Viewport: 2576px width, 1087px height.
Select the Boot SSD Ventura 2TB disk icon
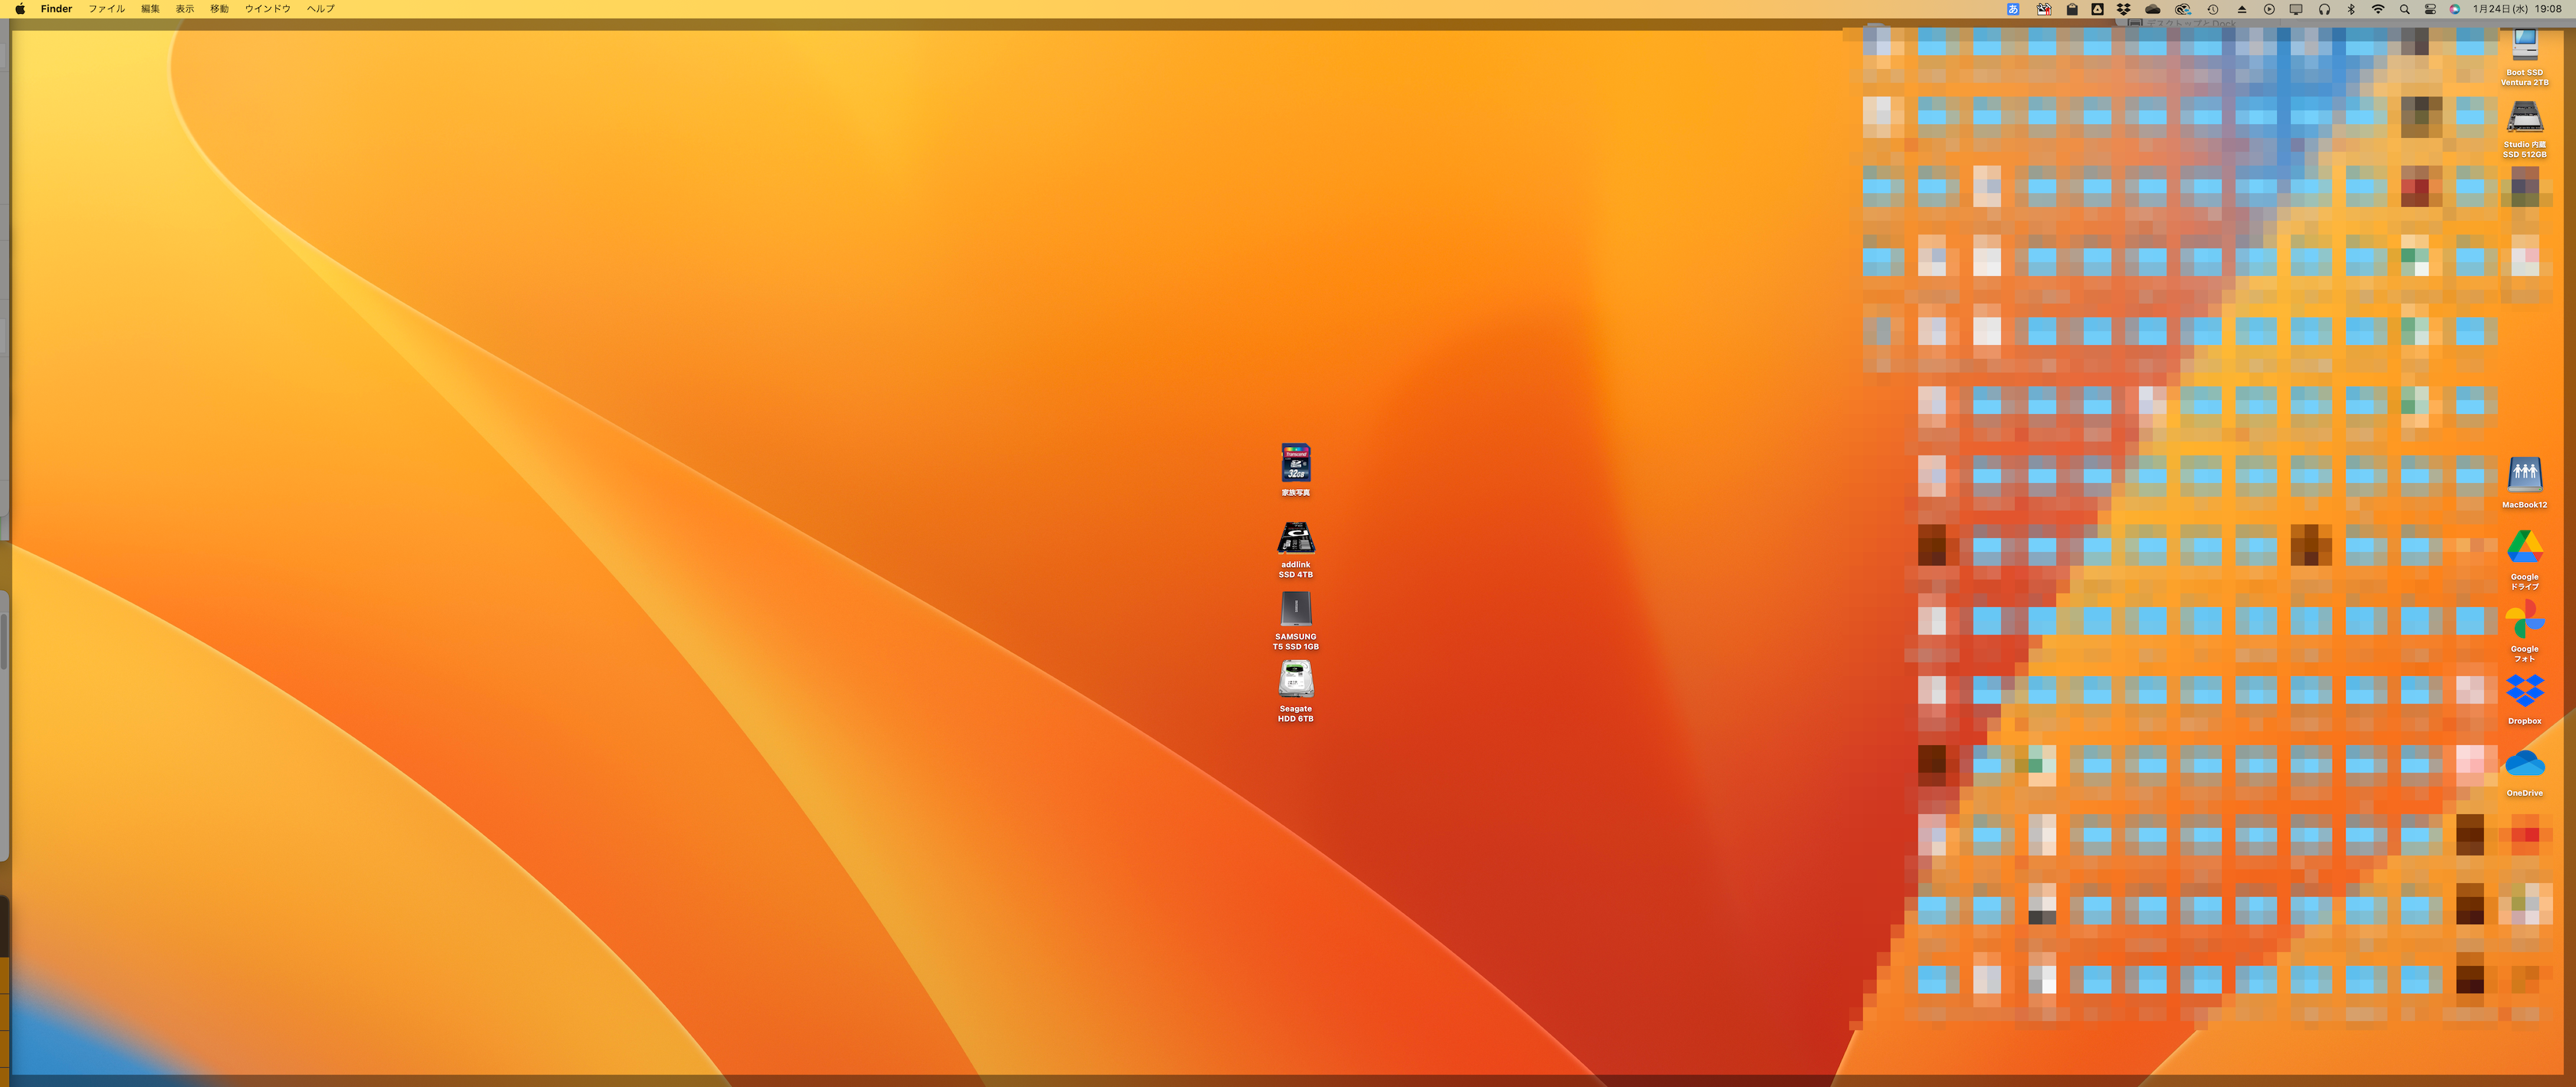point(2524,46)
